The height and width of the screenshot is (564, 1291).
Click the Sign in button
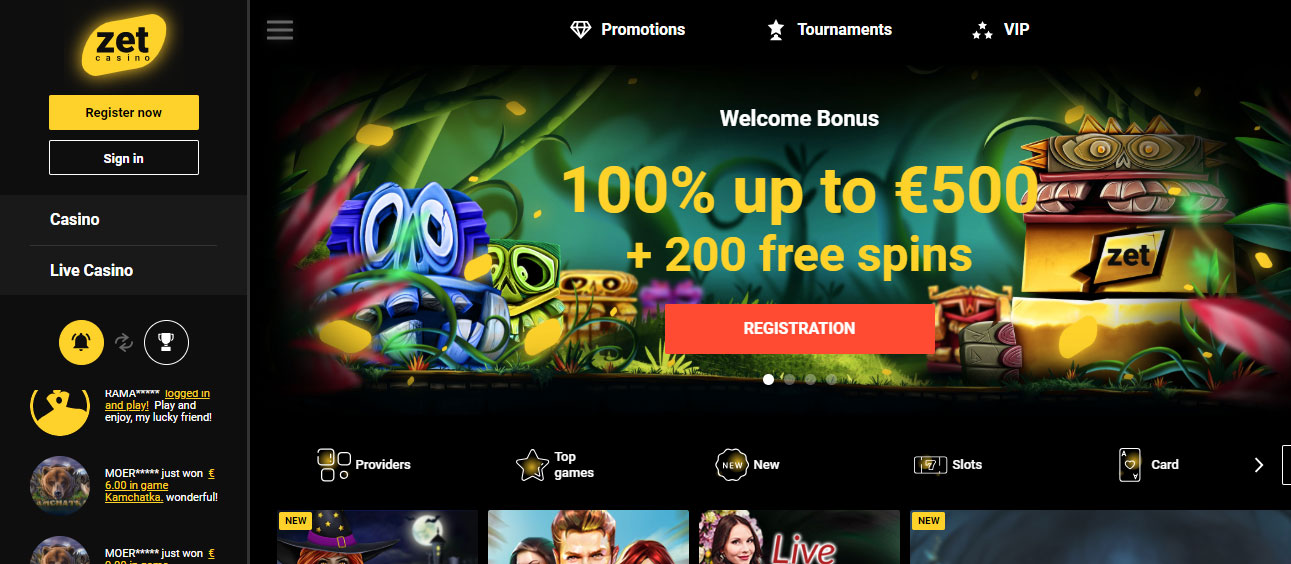pos(124,158)
